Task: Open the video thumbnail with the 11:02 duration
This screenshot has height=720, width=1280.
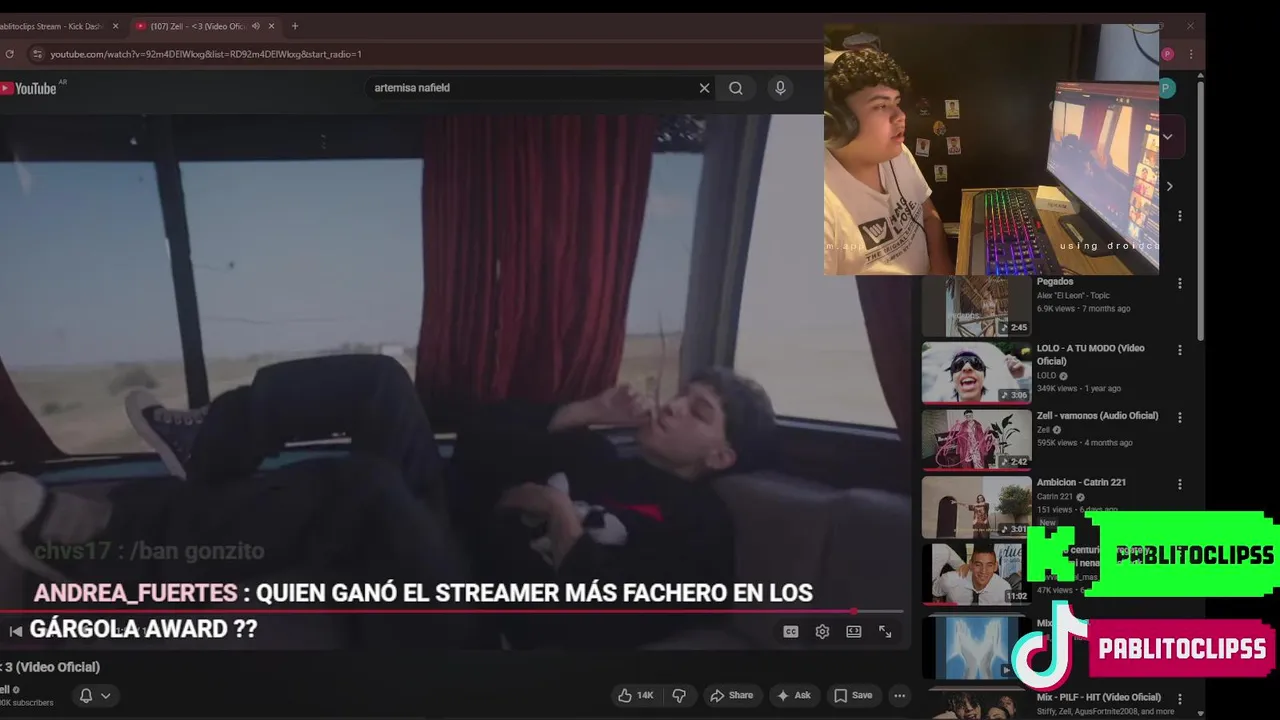Action: (x=976, y=574)
